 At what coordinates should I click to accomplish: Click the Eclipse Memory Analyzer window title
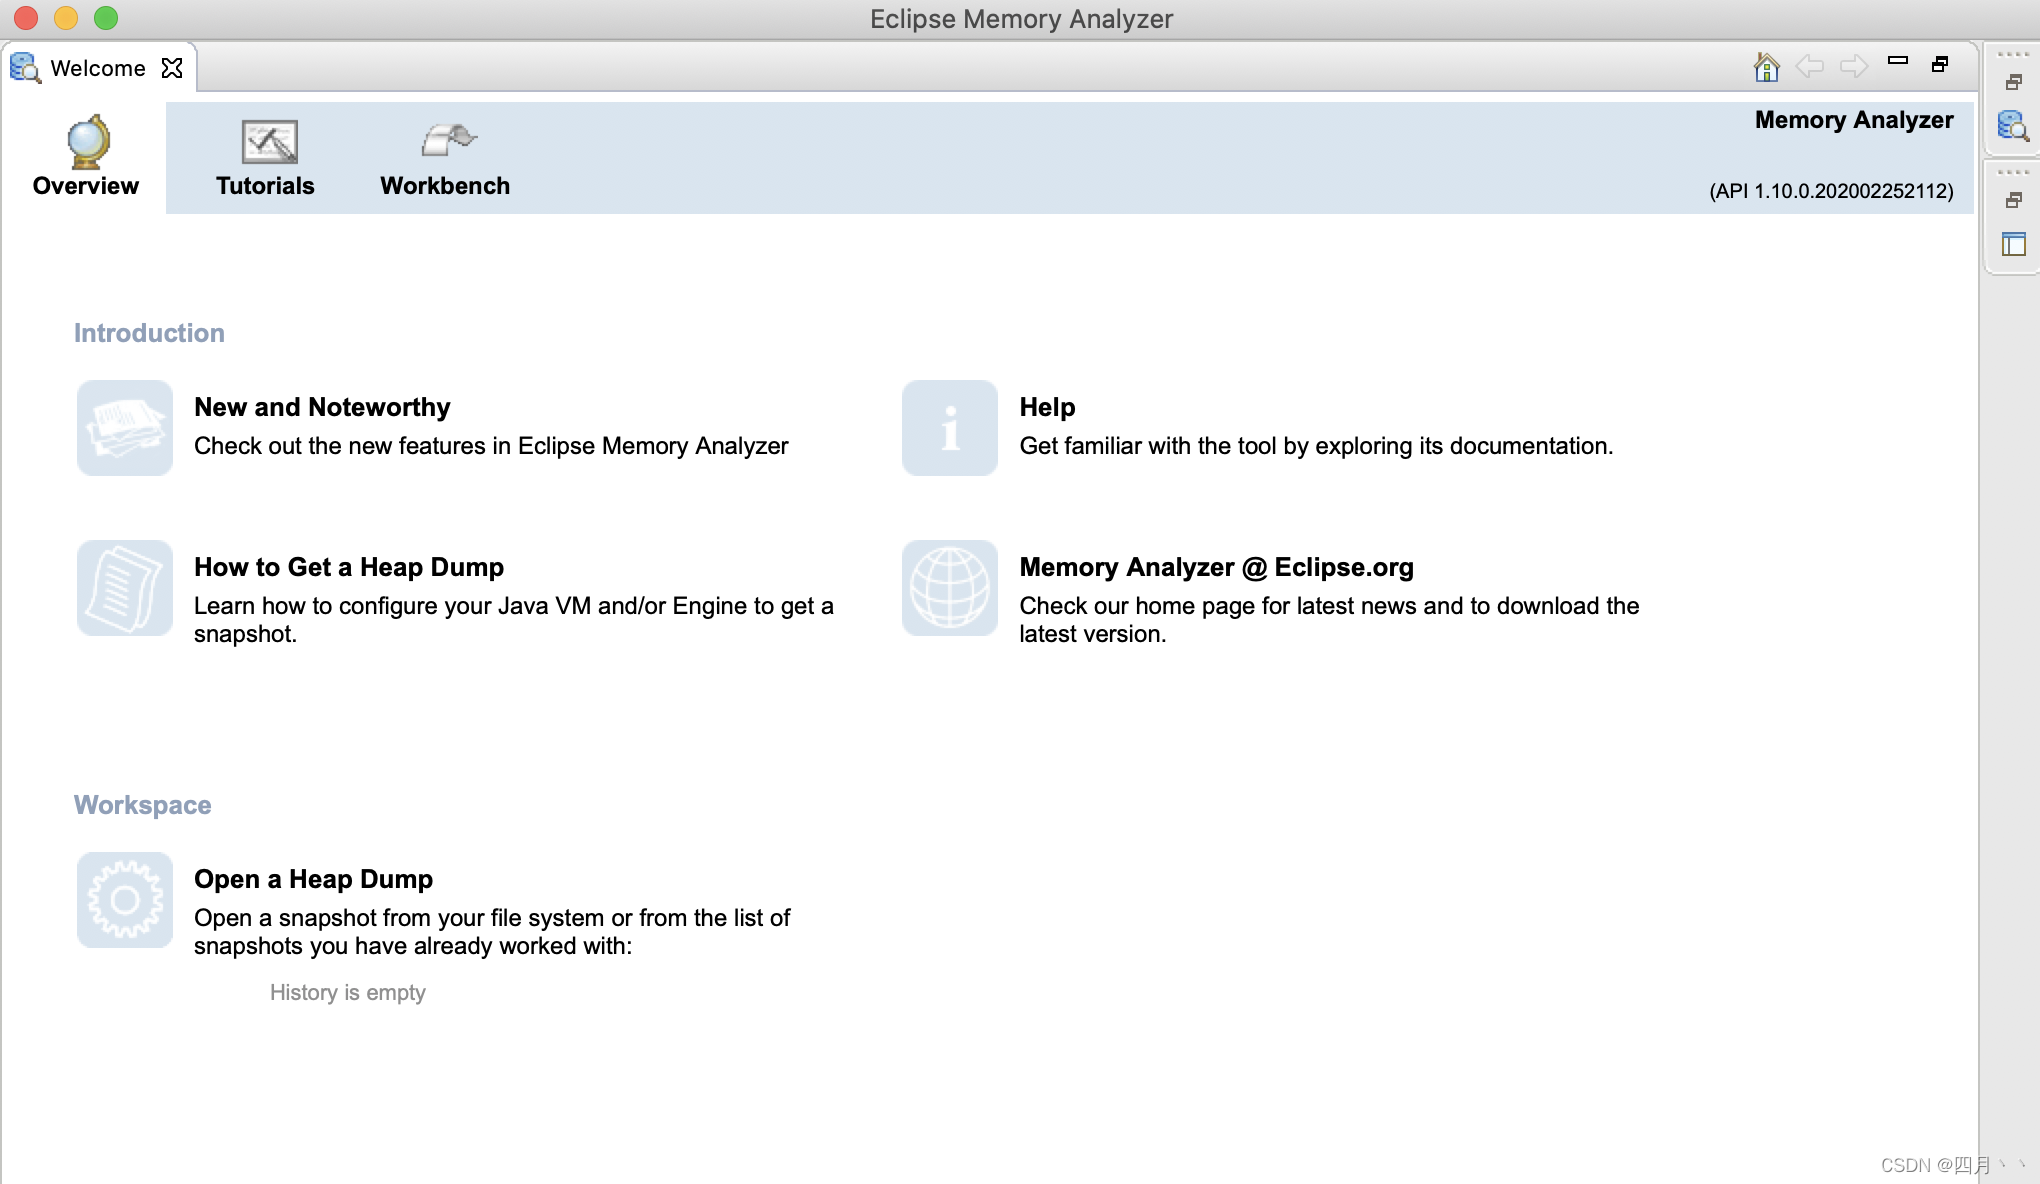(x=1021, y=19)
